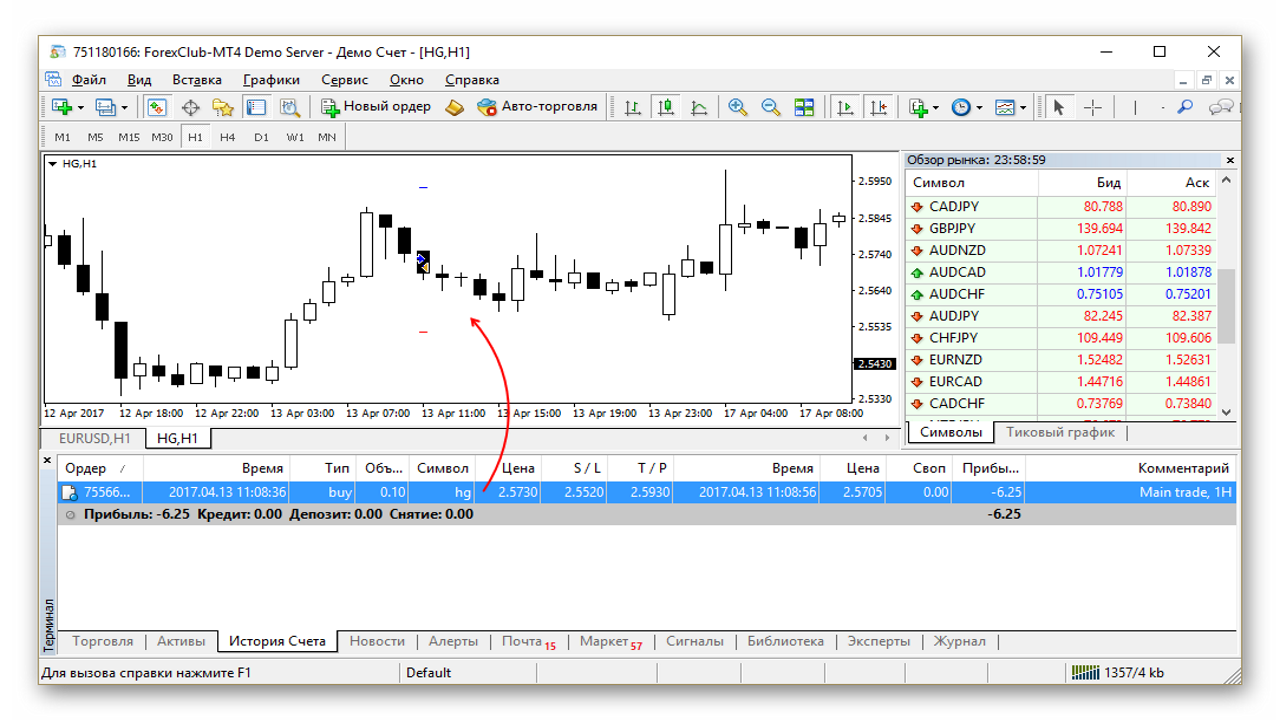Open the tile windows grid icon
Image resolution: width=1280 pixels, height=720 pixels.
(x=804, y=107)
